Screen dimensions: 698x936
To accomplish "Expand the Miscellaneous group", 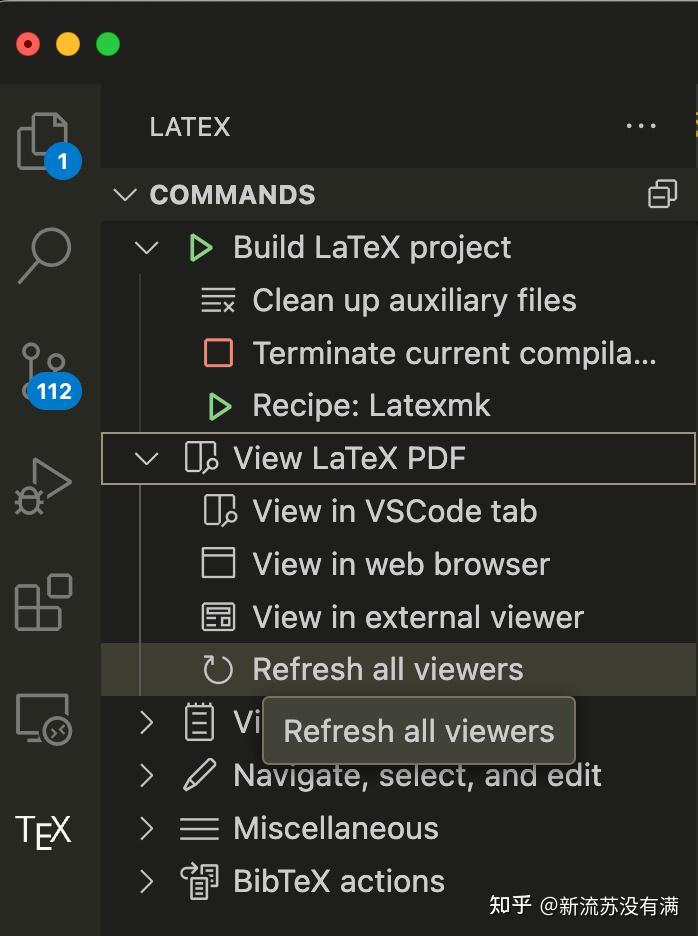I will point(147,828).
